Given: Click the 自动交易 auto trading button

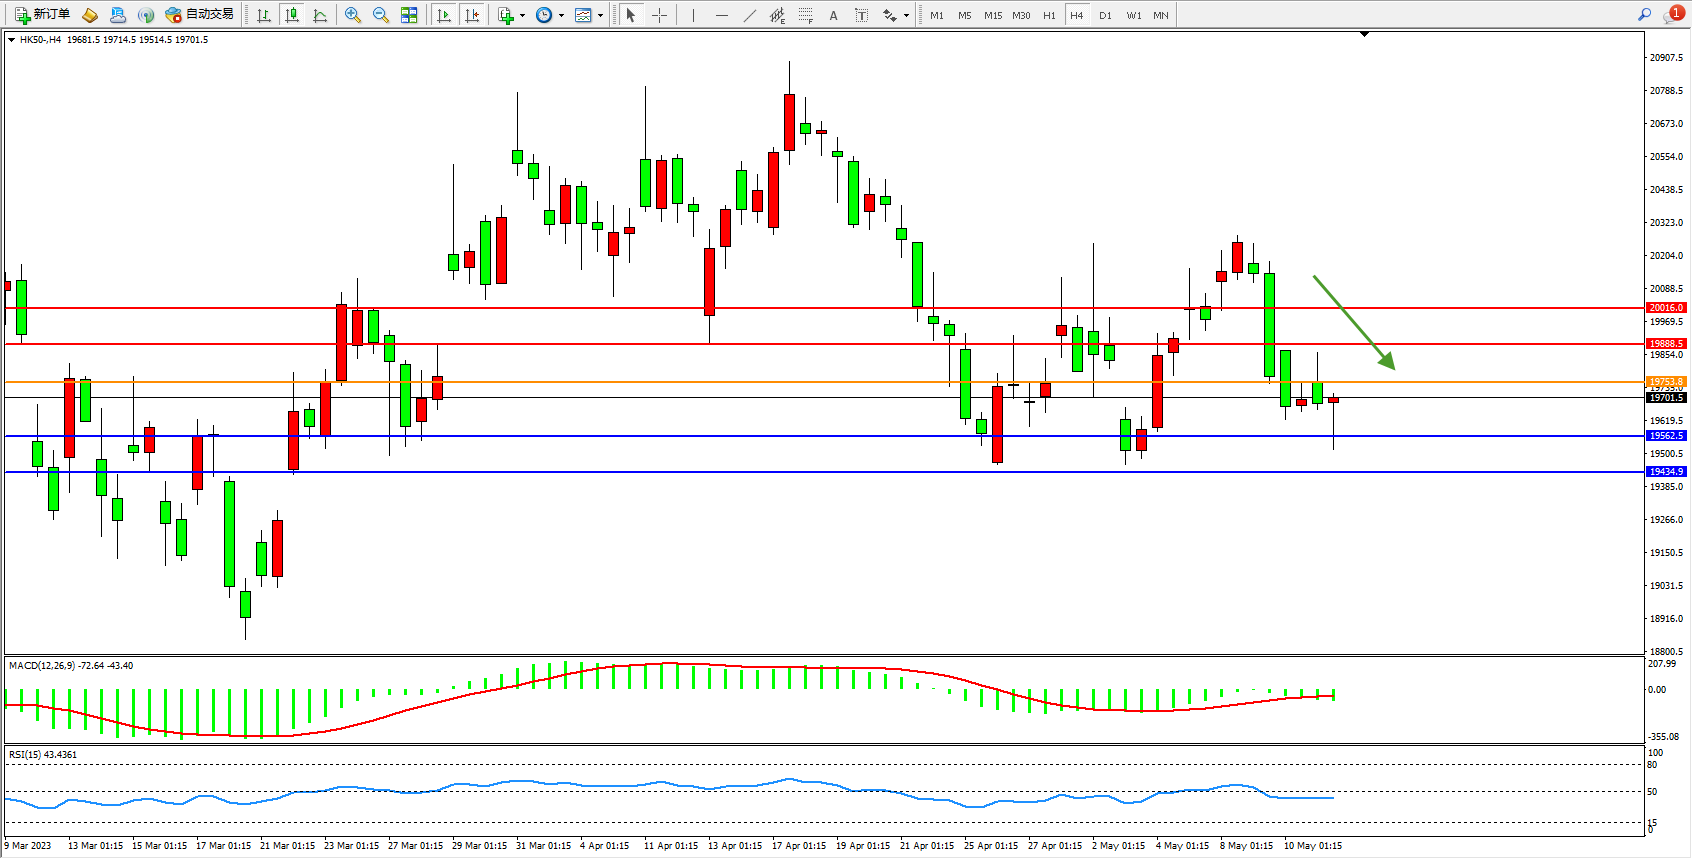Looking at the screenshot, I should (199, 15).
